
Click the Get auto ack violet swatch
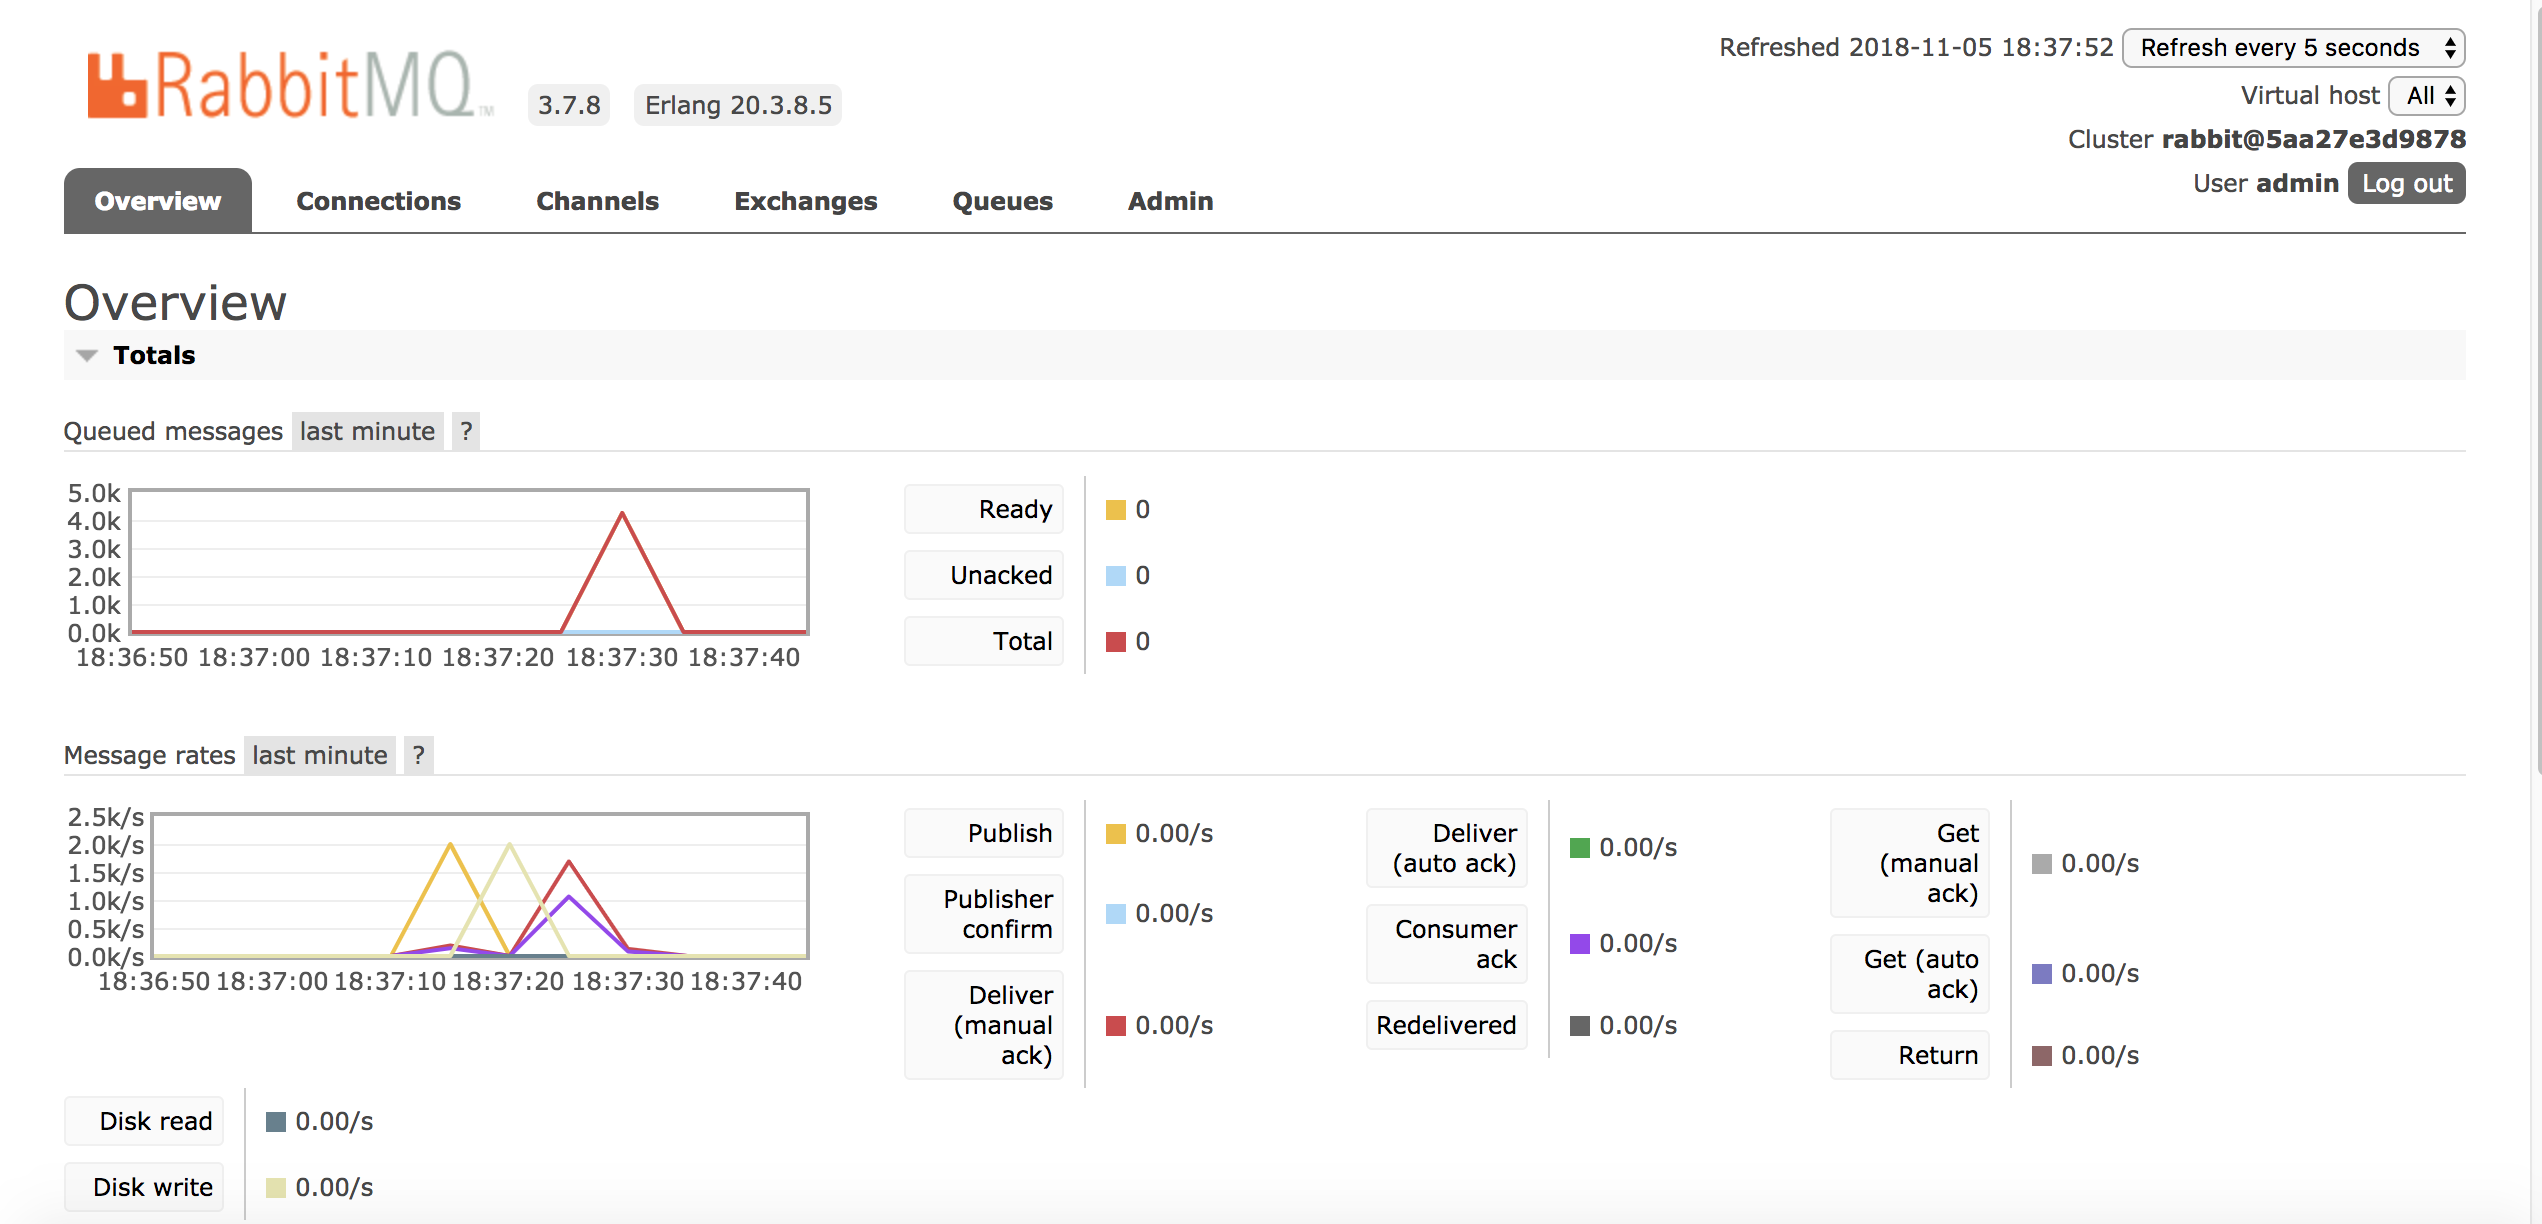tap(2042, 974)
